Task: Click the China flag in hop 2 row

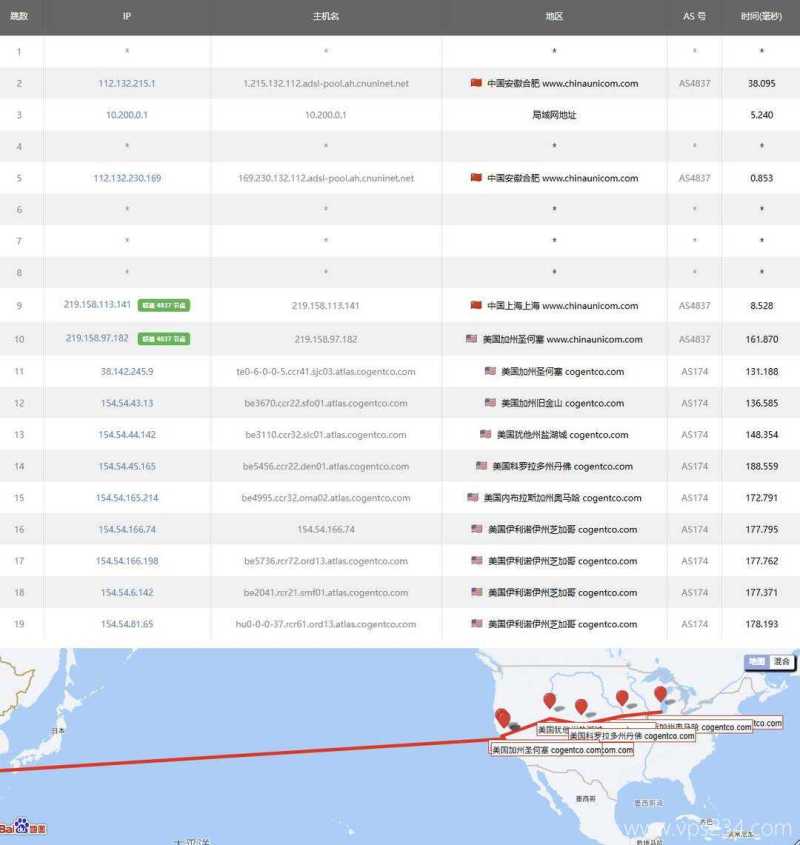Action: tap(476, 83)
